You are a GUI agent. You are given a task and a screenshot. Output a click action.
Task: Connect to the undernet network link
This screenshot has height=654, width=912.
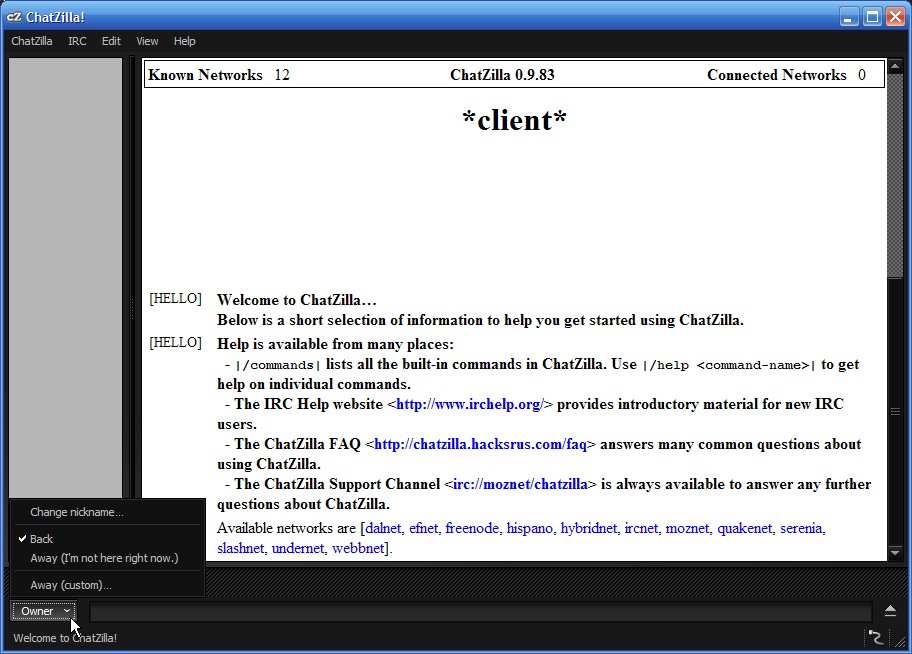click(x=298, y=548)
